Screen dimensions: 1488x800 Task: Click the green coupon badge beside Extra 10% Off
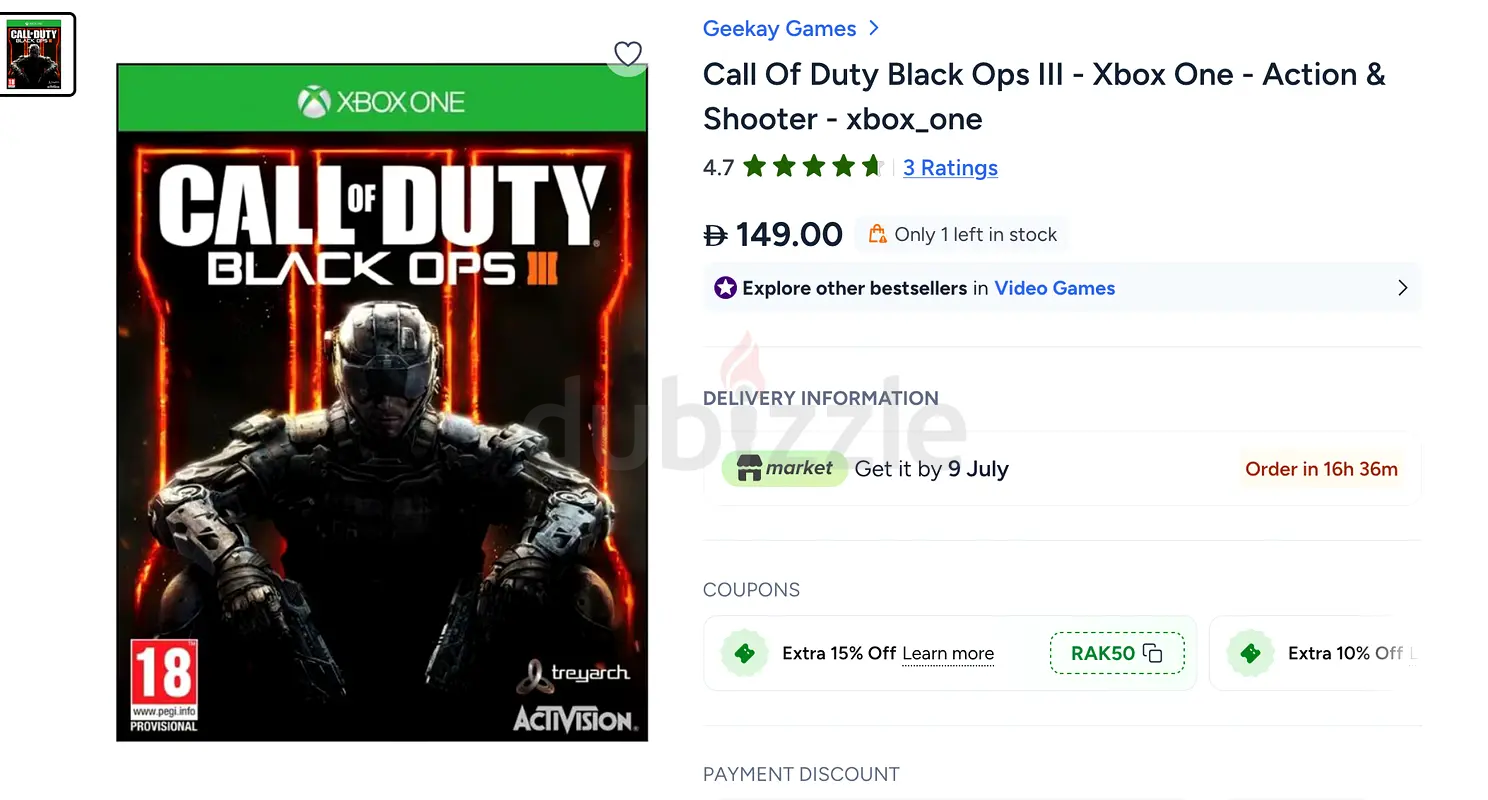tap(1250, 653)
